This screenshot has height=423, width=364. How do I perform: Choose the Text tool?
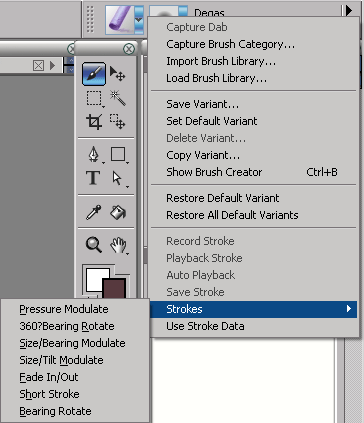[x=93, y=178]
